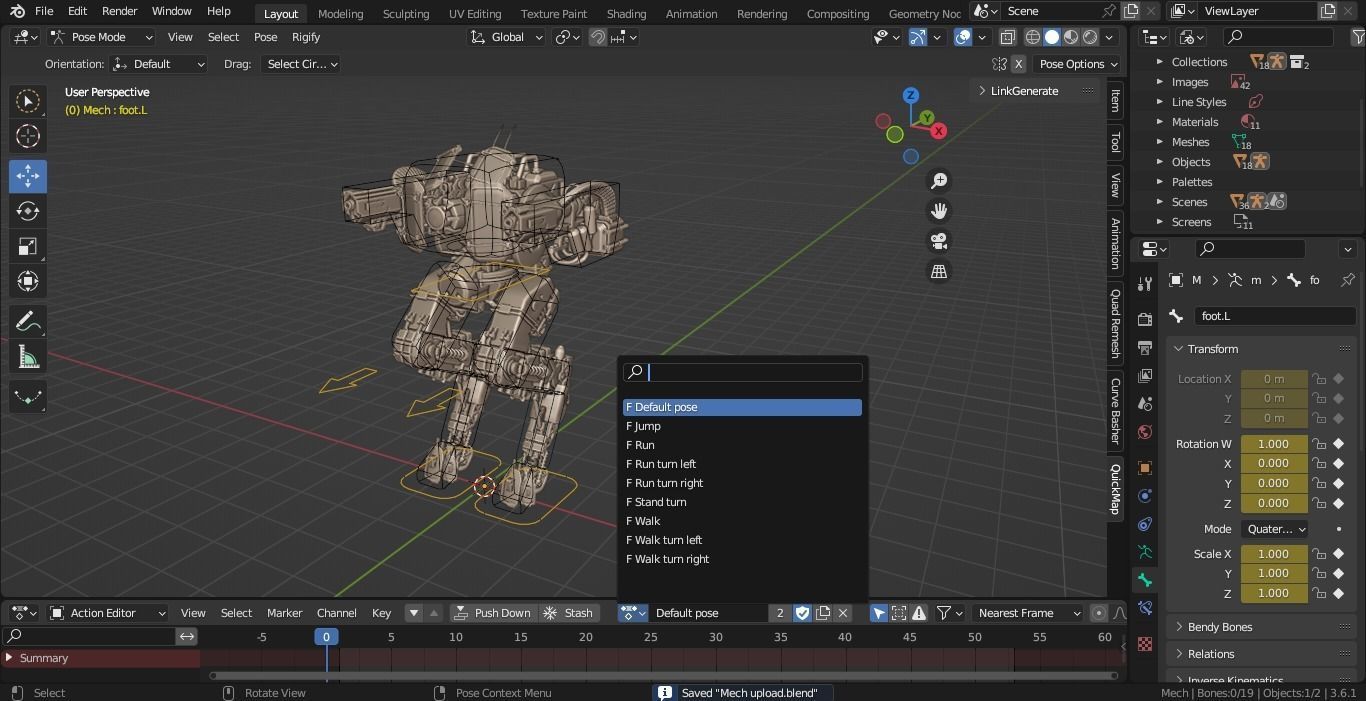Click the Scale X value field

coord(1274,554)
